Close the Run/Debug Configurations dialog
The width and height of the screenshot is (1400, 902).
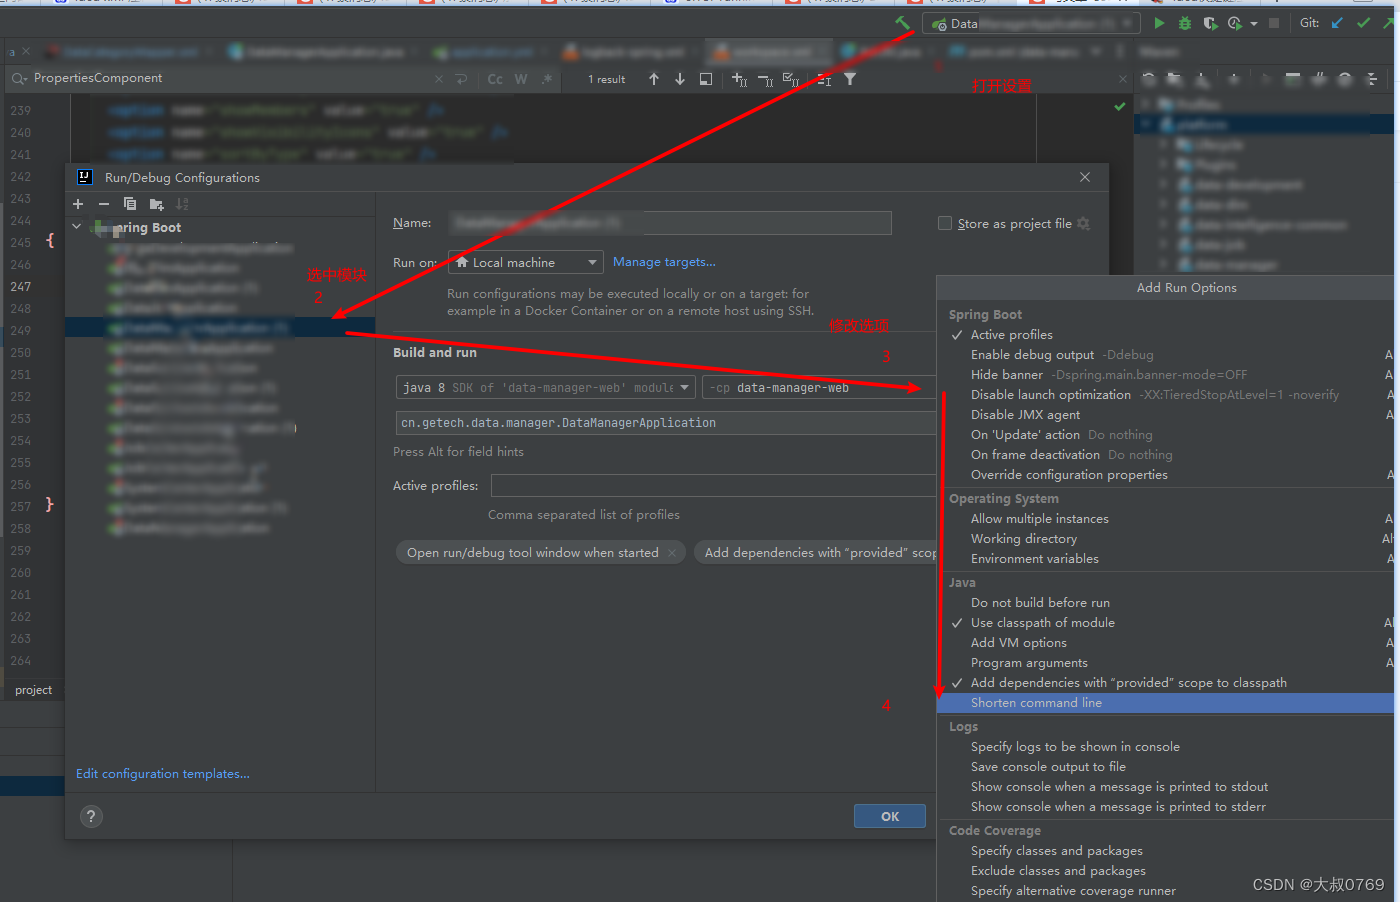coord(1085,177)
